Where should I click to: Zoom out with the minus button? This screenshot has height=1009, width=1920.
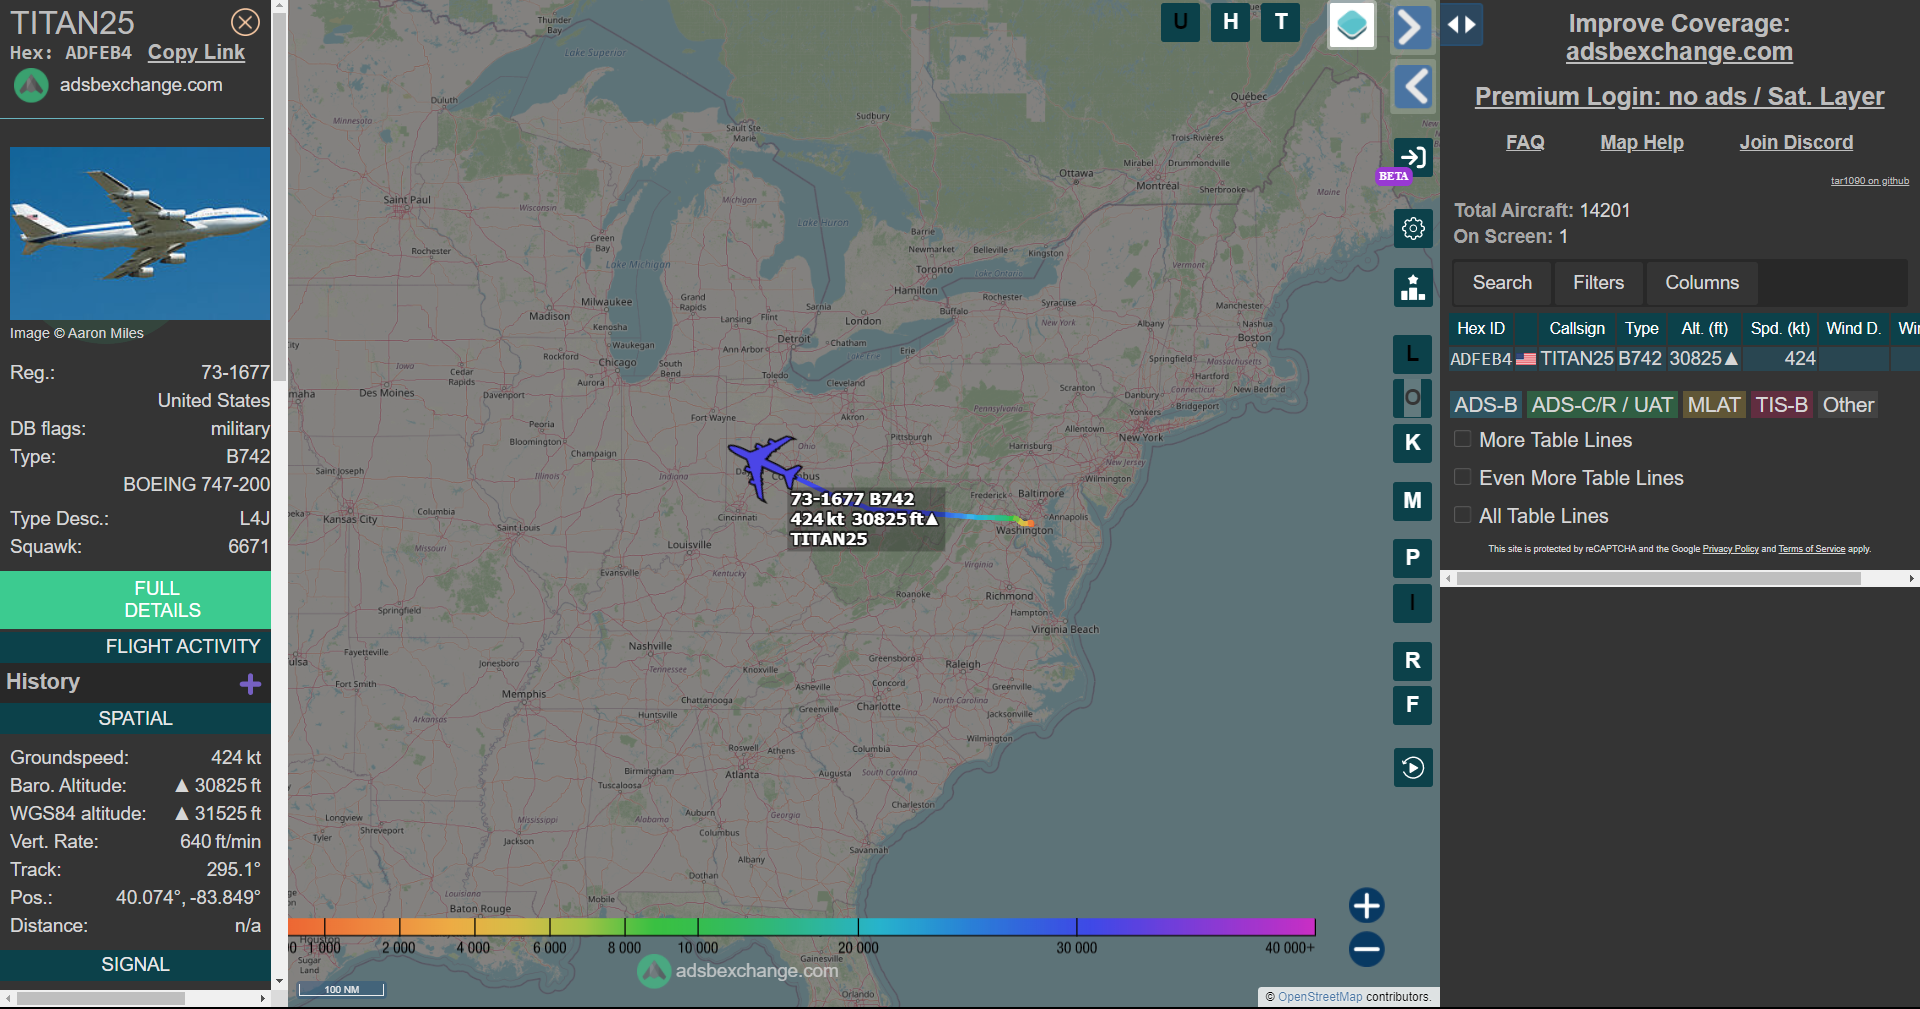pyautogui.click(x=1366, y=949)
